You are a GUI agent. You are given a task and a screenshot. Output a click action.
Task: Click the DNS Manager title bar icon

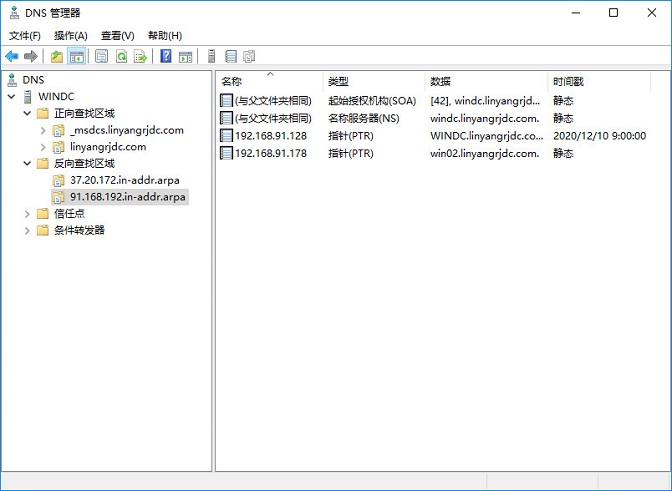(14, 13)
